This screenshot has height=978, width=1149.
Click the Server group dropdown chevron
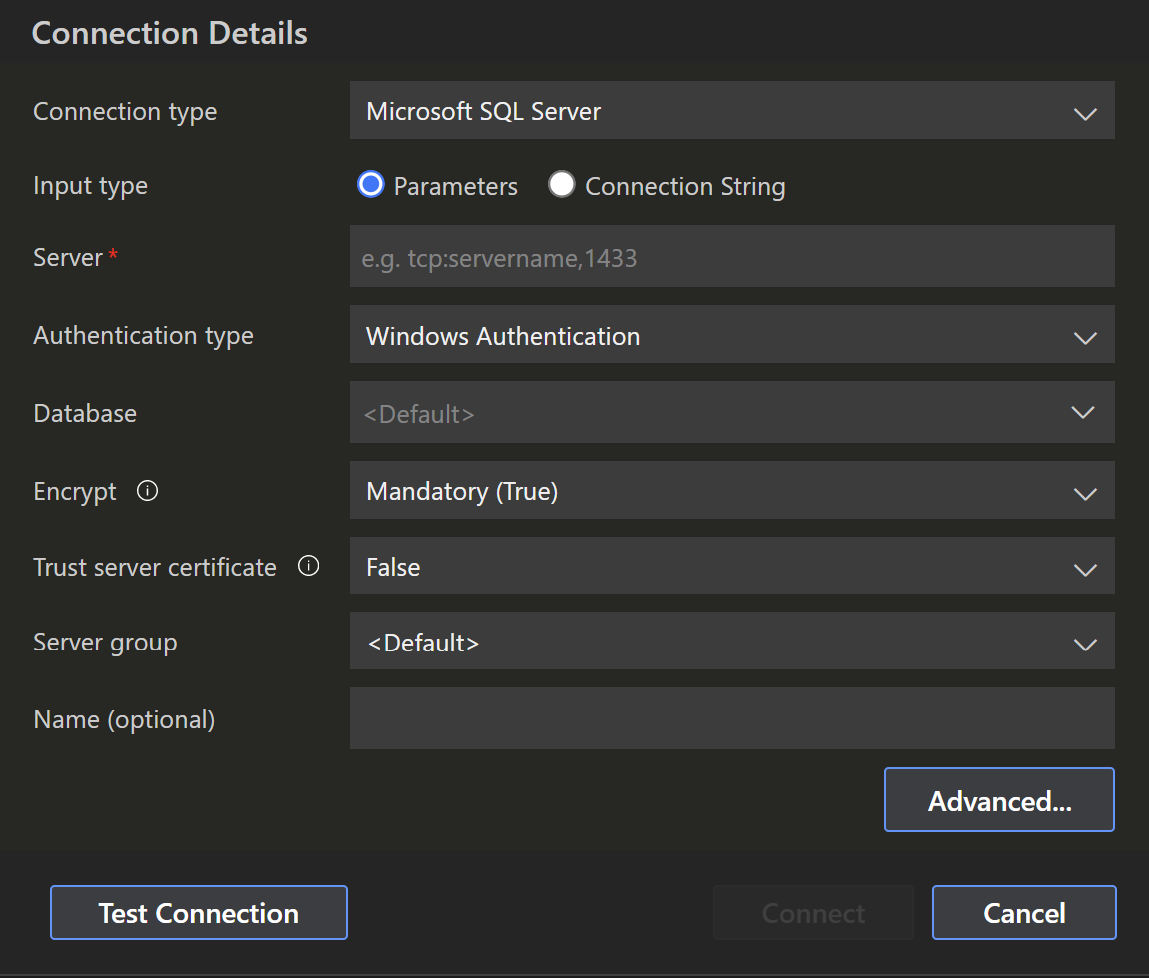pyautogui.click(x=1085, y=645)
